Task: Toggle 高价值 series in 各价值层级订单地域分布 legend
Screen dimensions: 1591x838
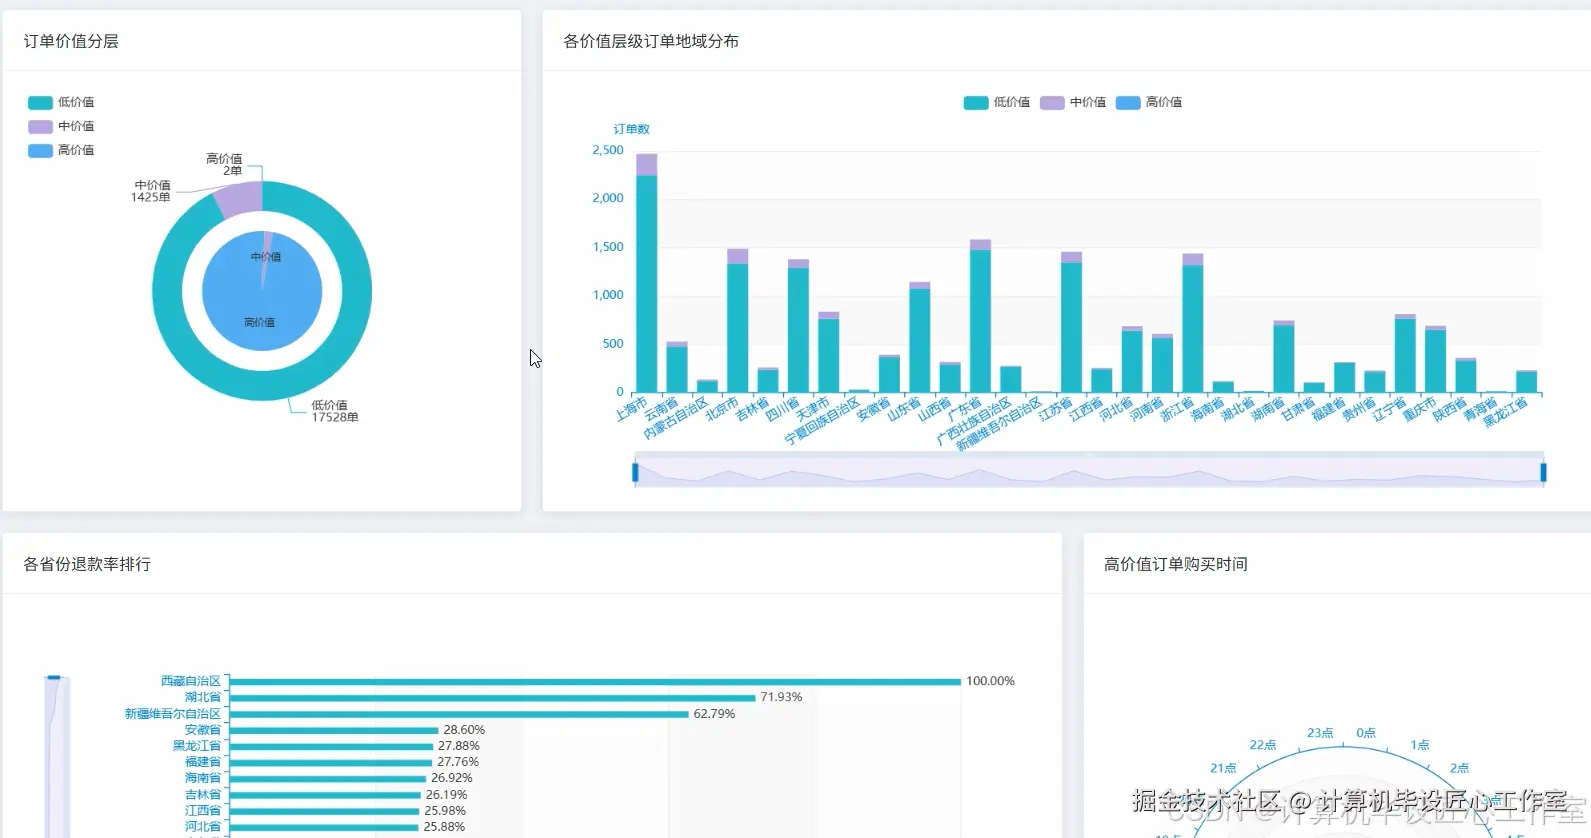Action: 1148,102
